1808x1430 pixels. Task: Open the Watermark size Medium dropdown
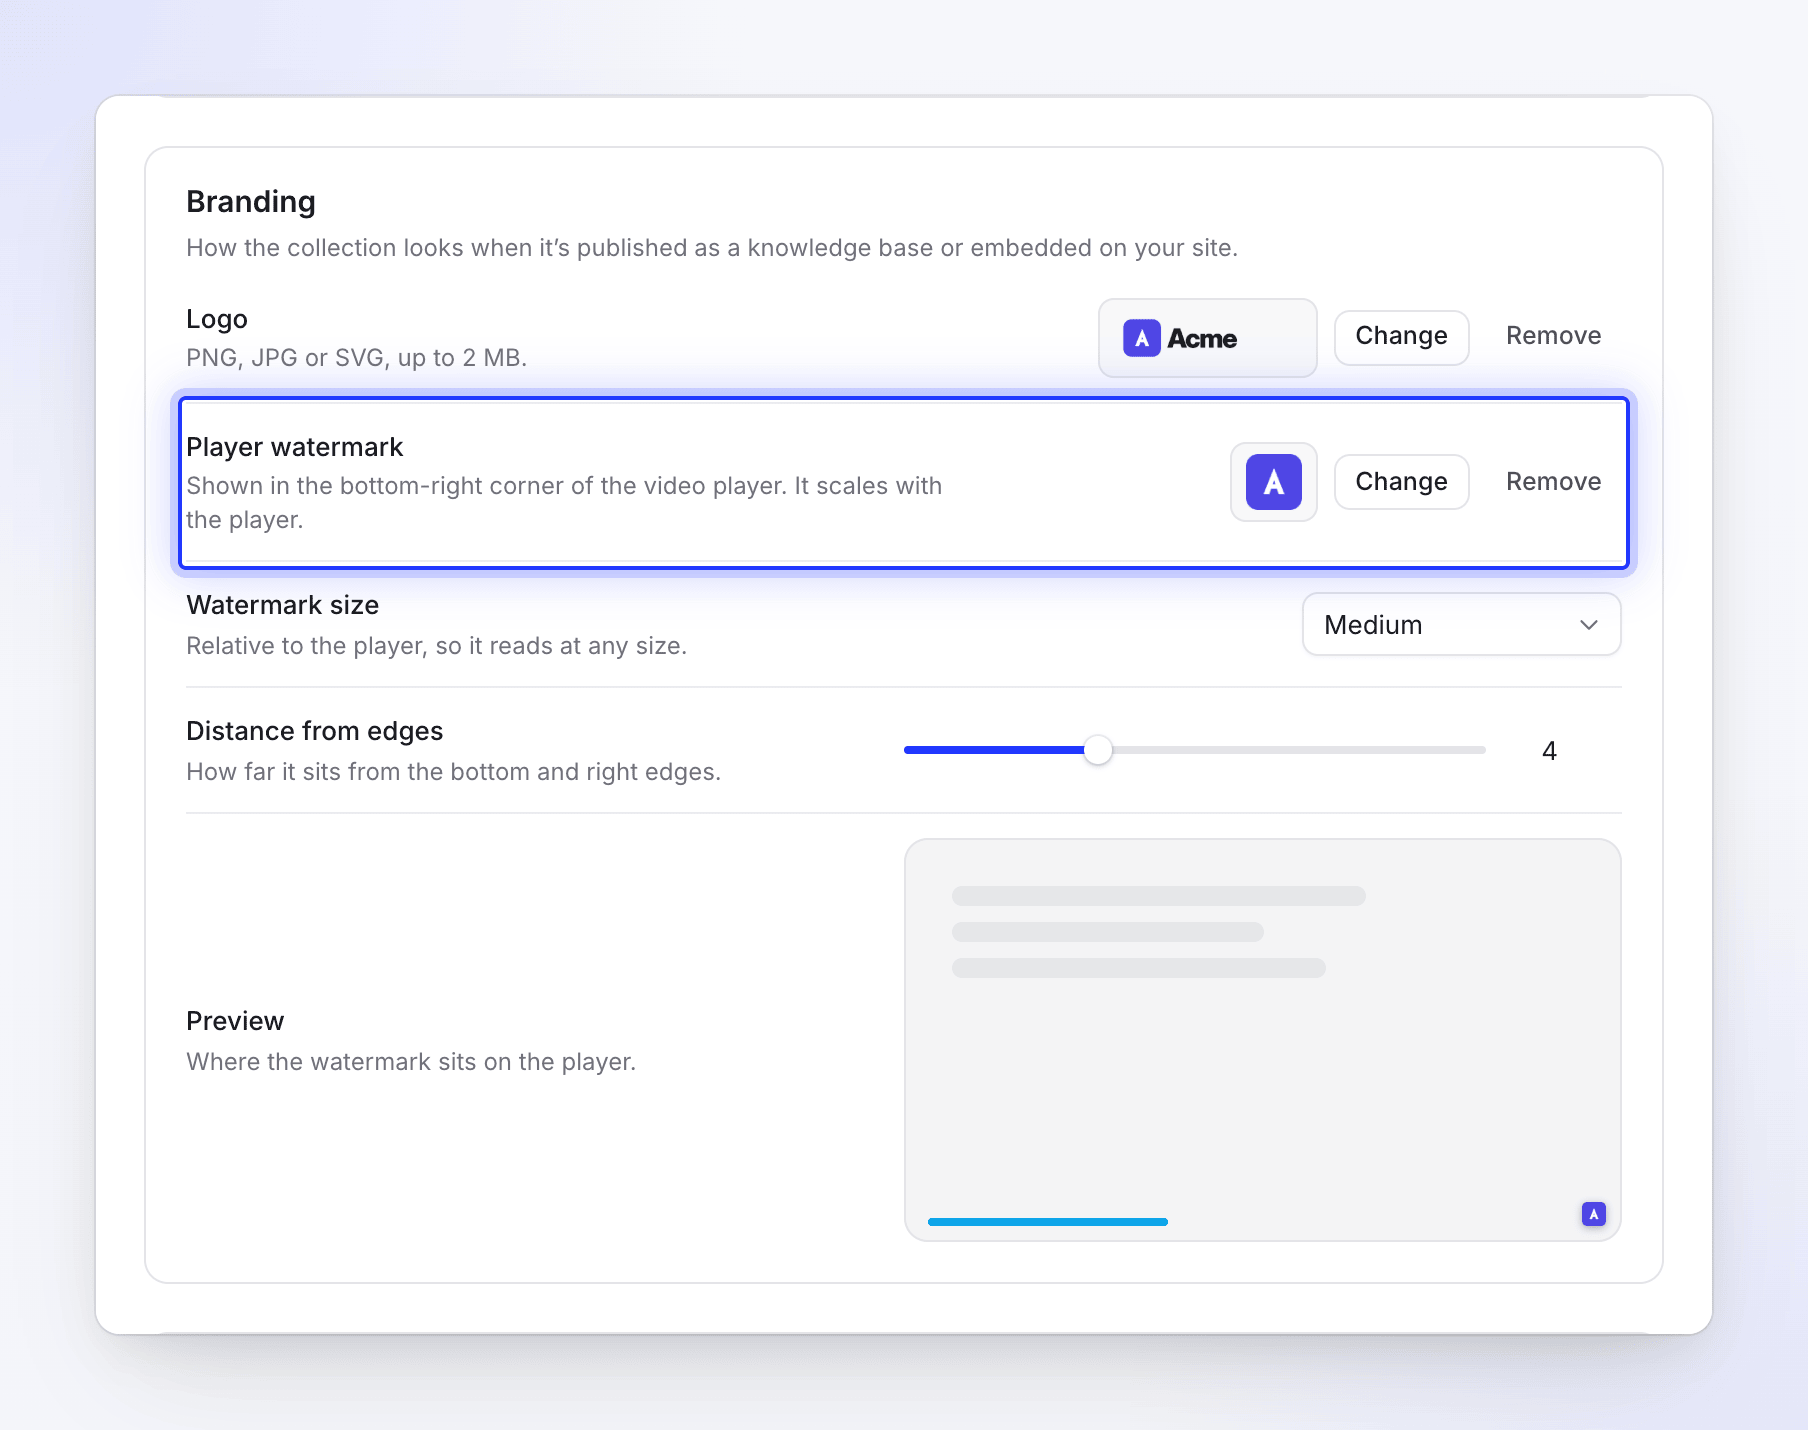pos(1461,625)
